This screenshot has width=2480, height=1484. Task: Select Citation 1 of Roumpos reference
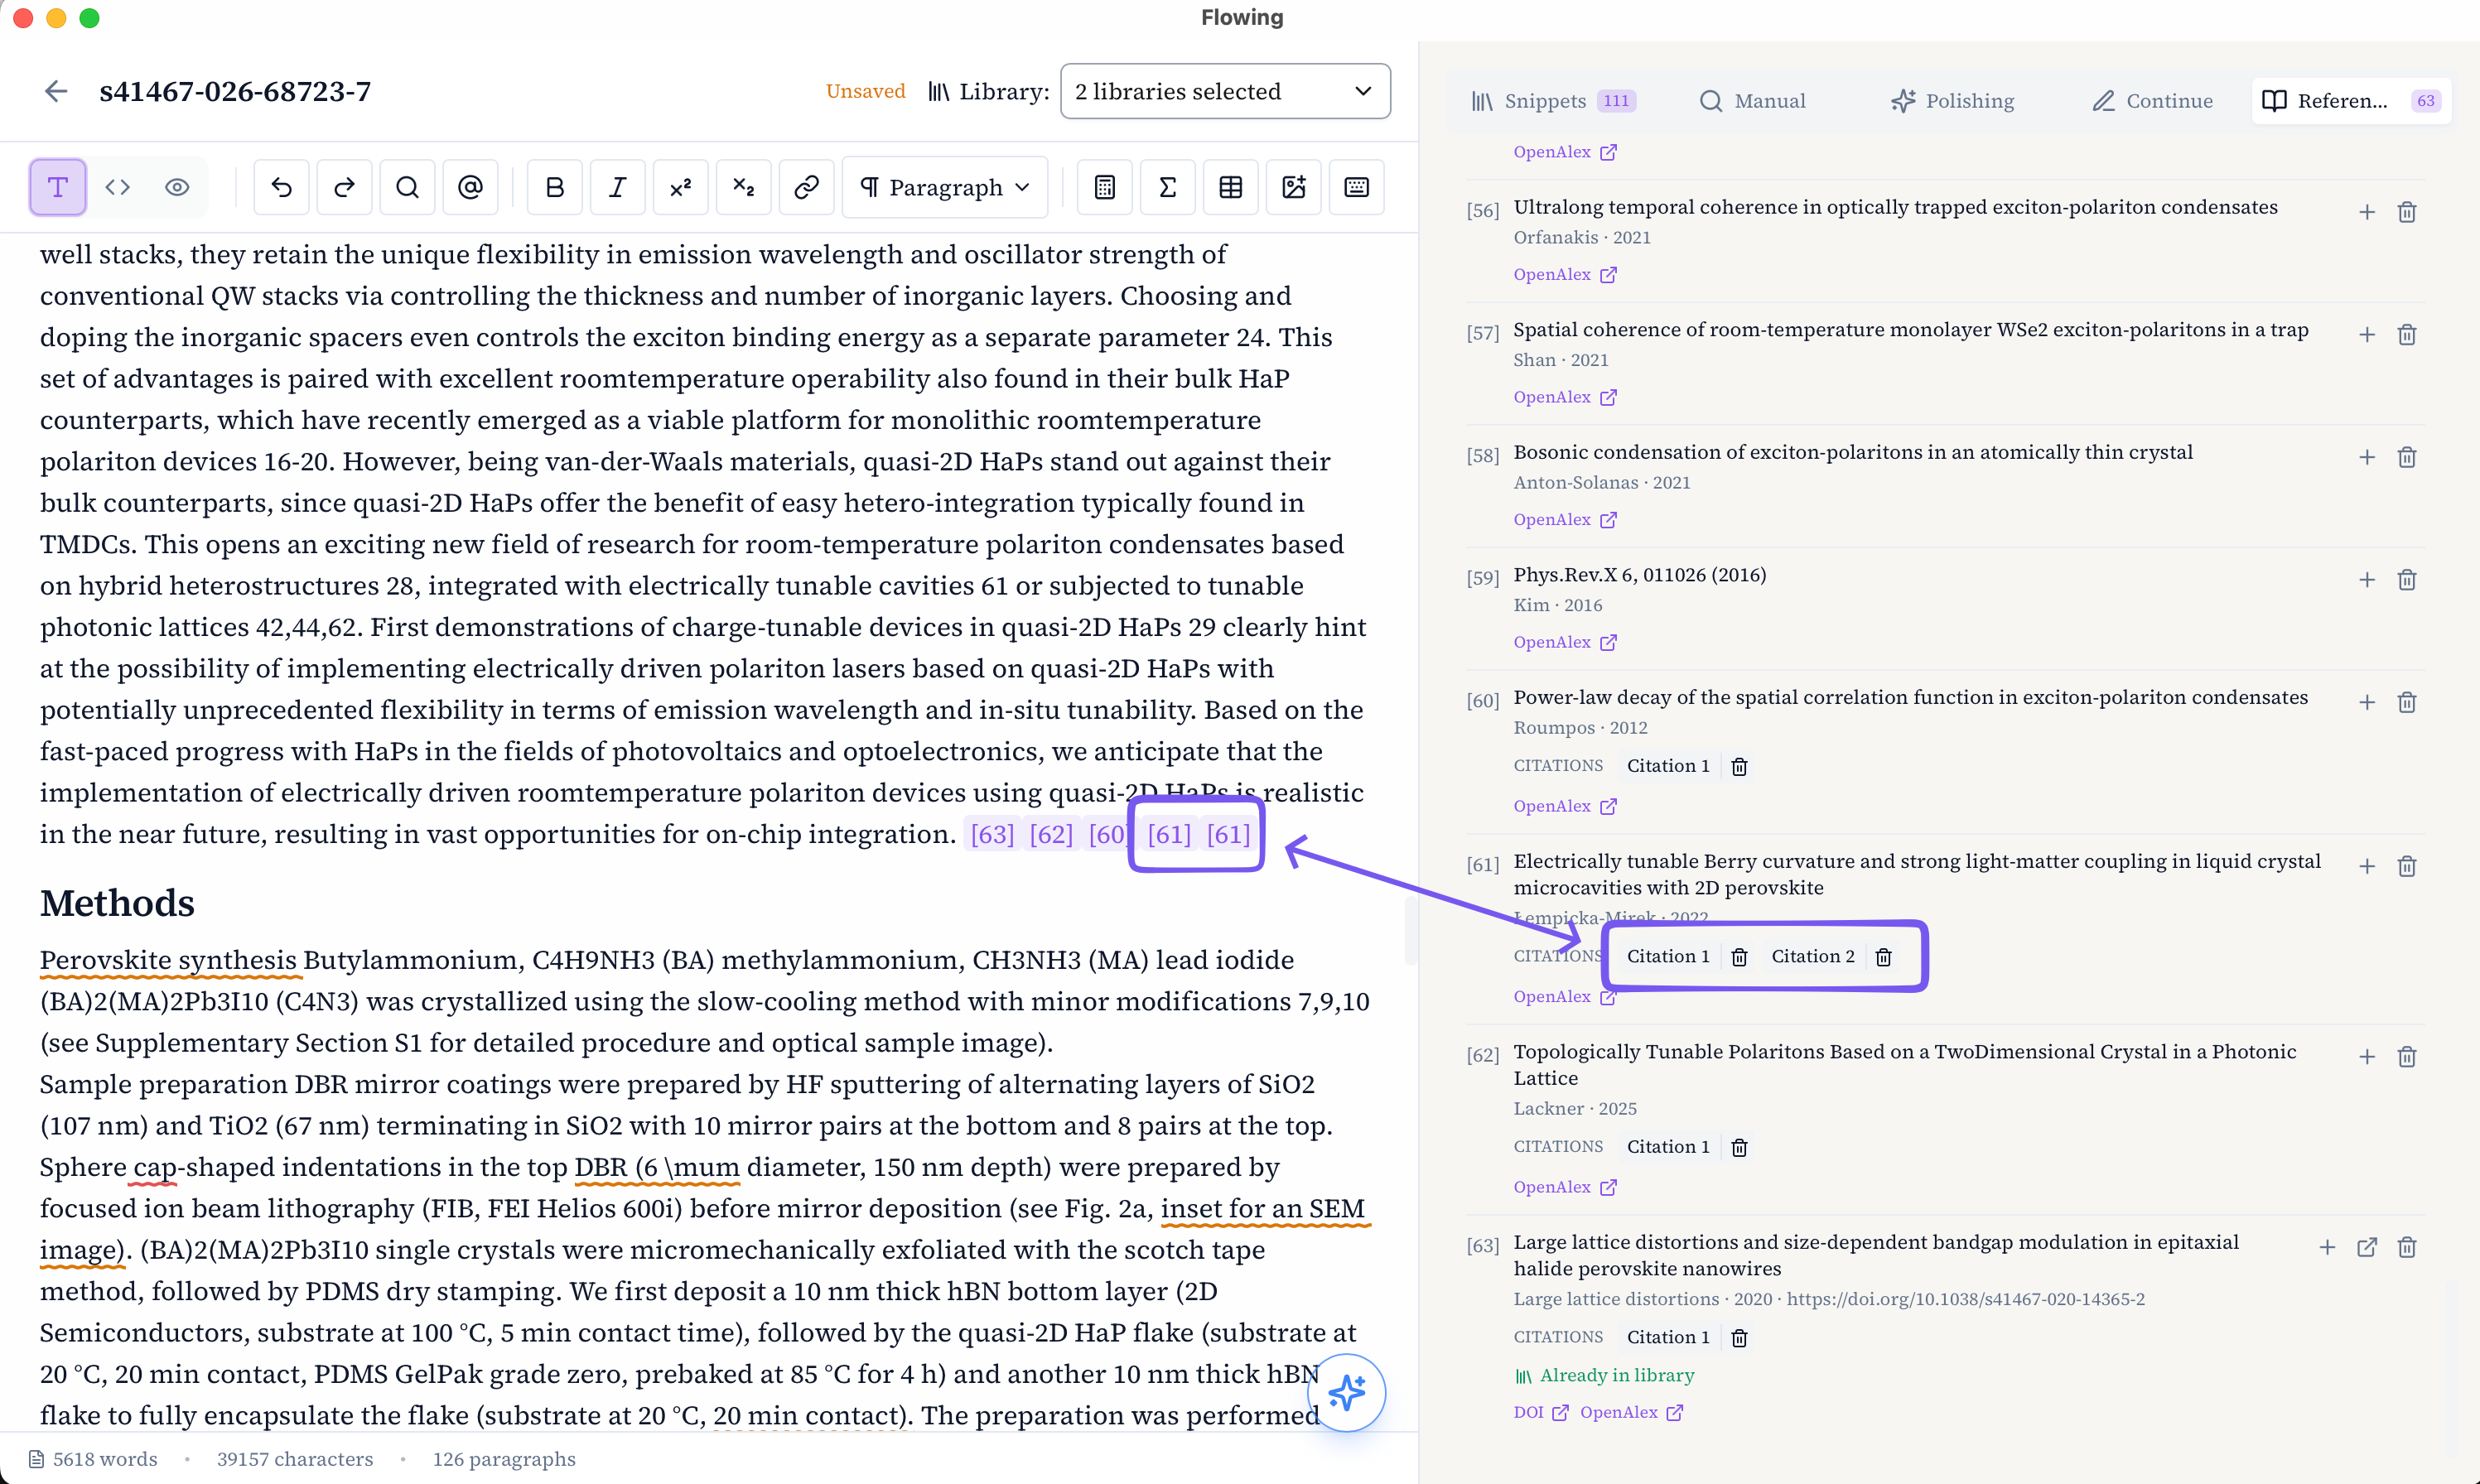tap(1668, 765)
